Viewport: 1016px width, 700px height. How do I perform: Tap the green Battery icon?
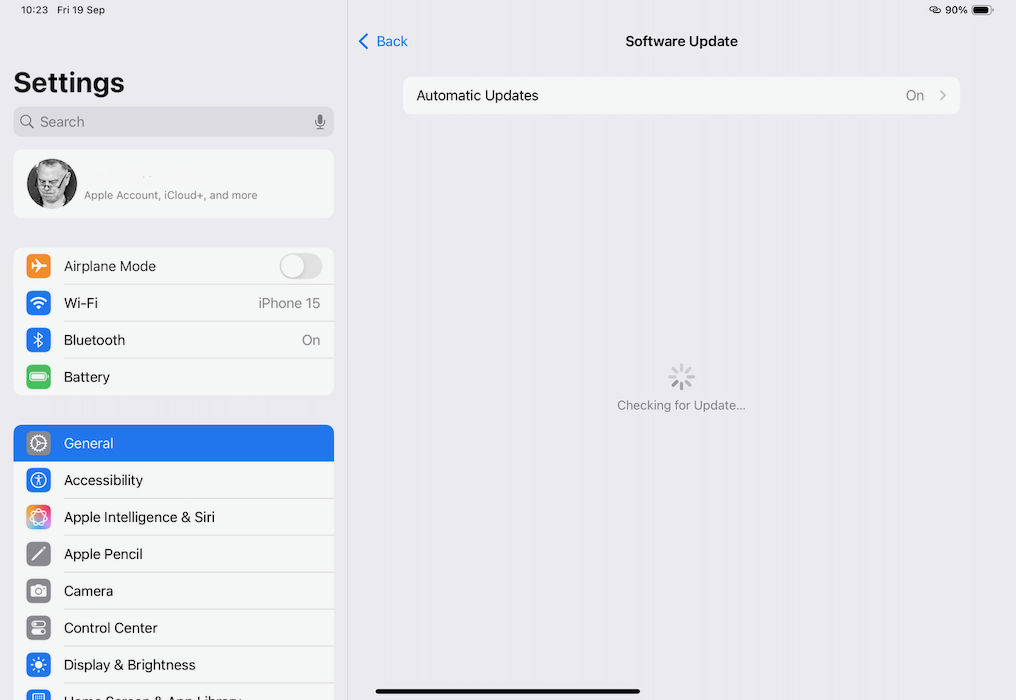[x=39, y=377]
